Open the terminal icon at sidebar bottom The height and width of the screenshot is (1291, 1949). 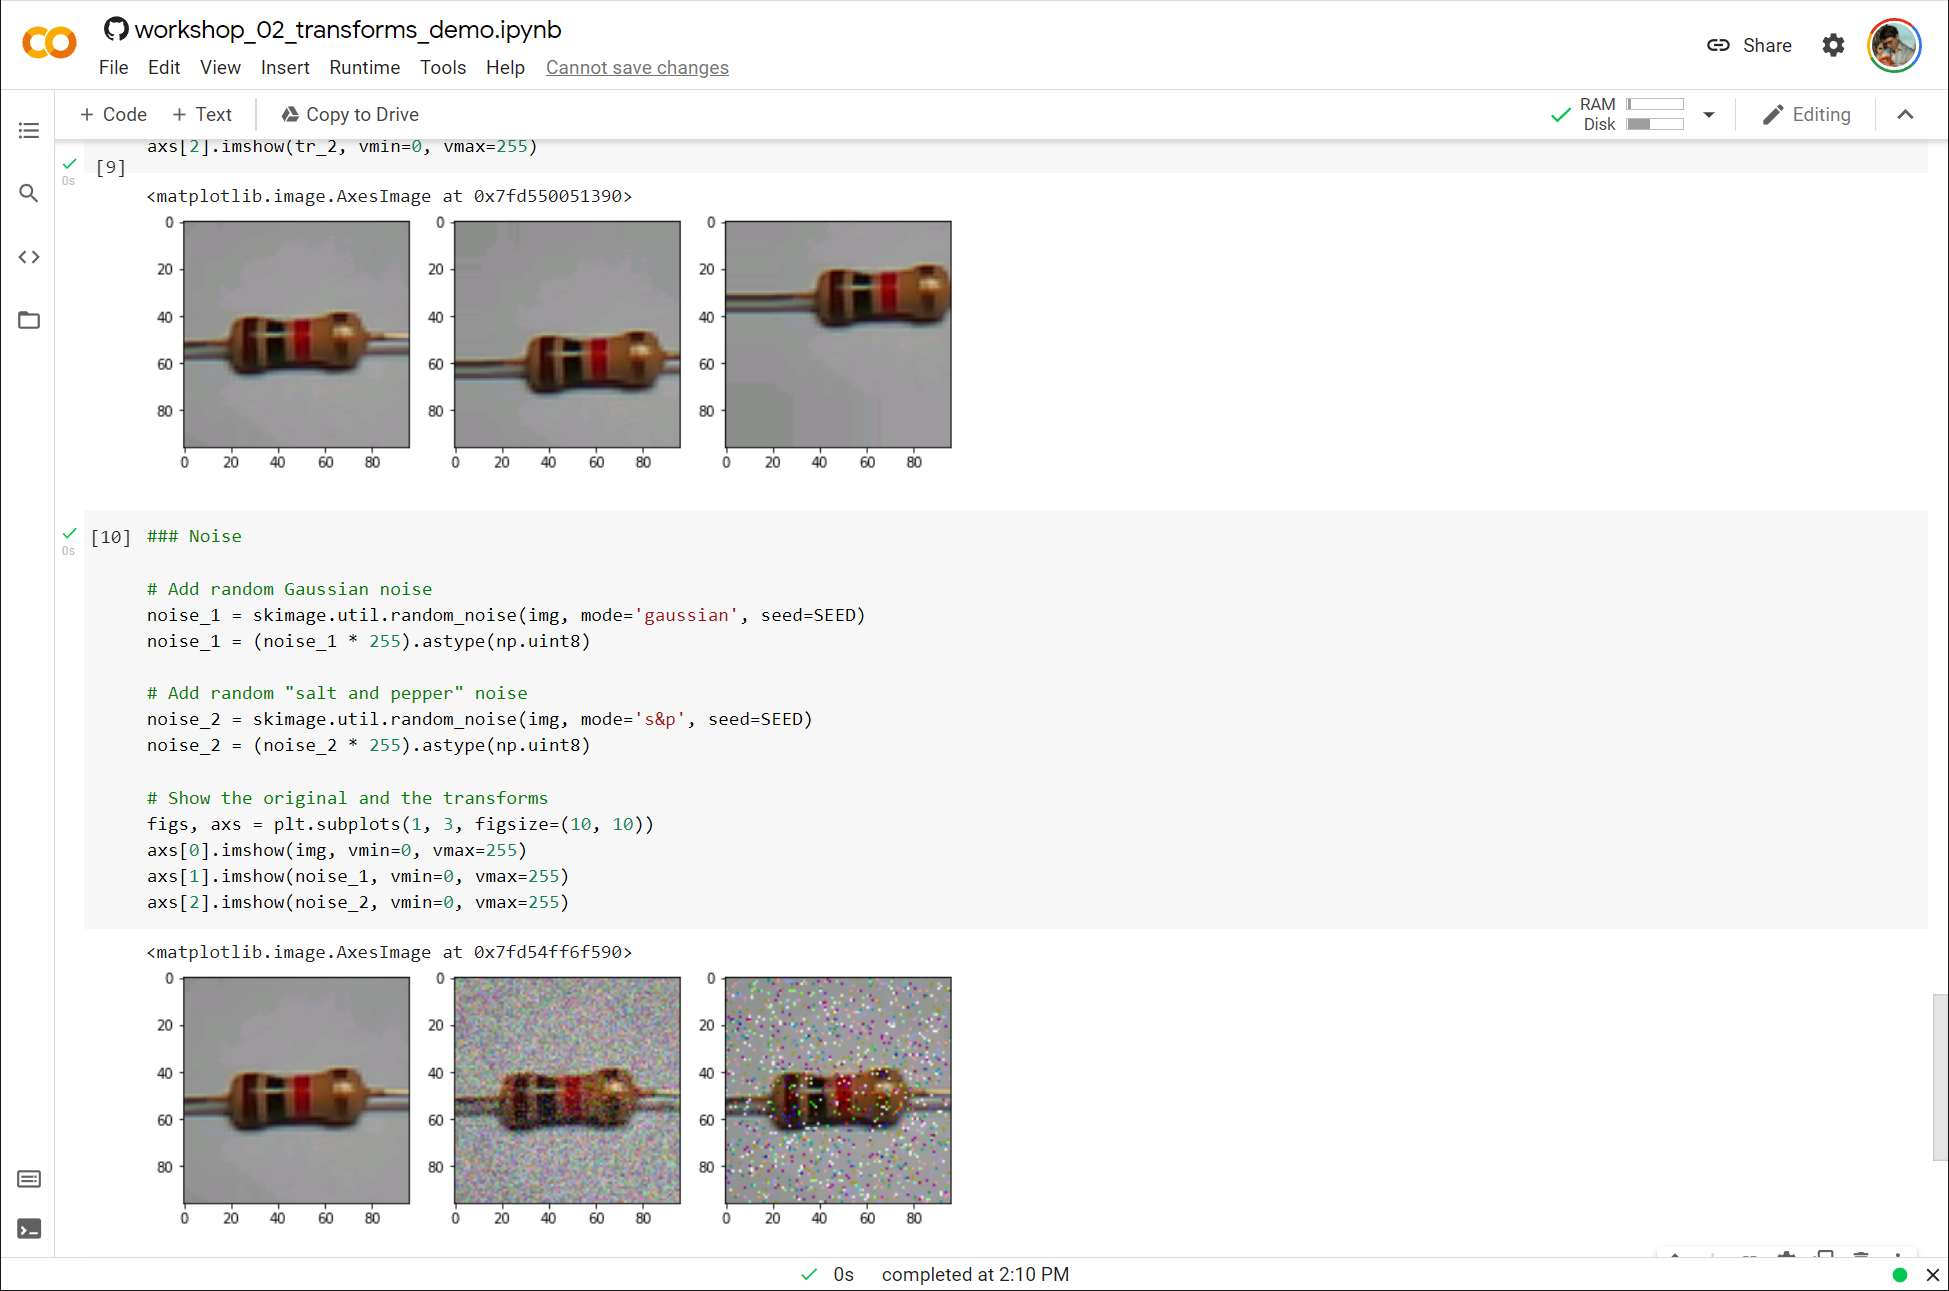29,1229
